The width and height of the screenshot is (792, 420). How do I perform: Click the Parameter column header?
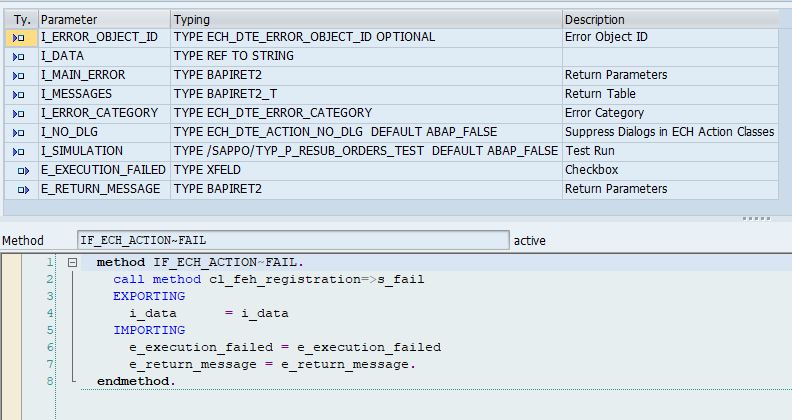pyautogui.click(x=105, y=20)
